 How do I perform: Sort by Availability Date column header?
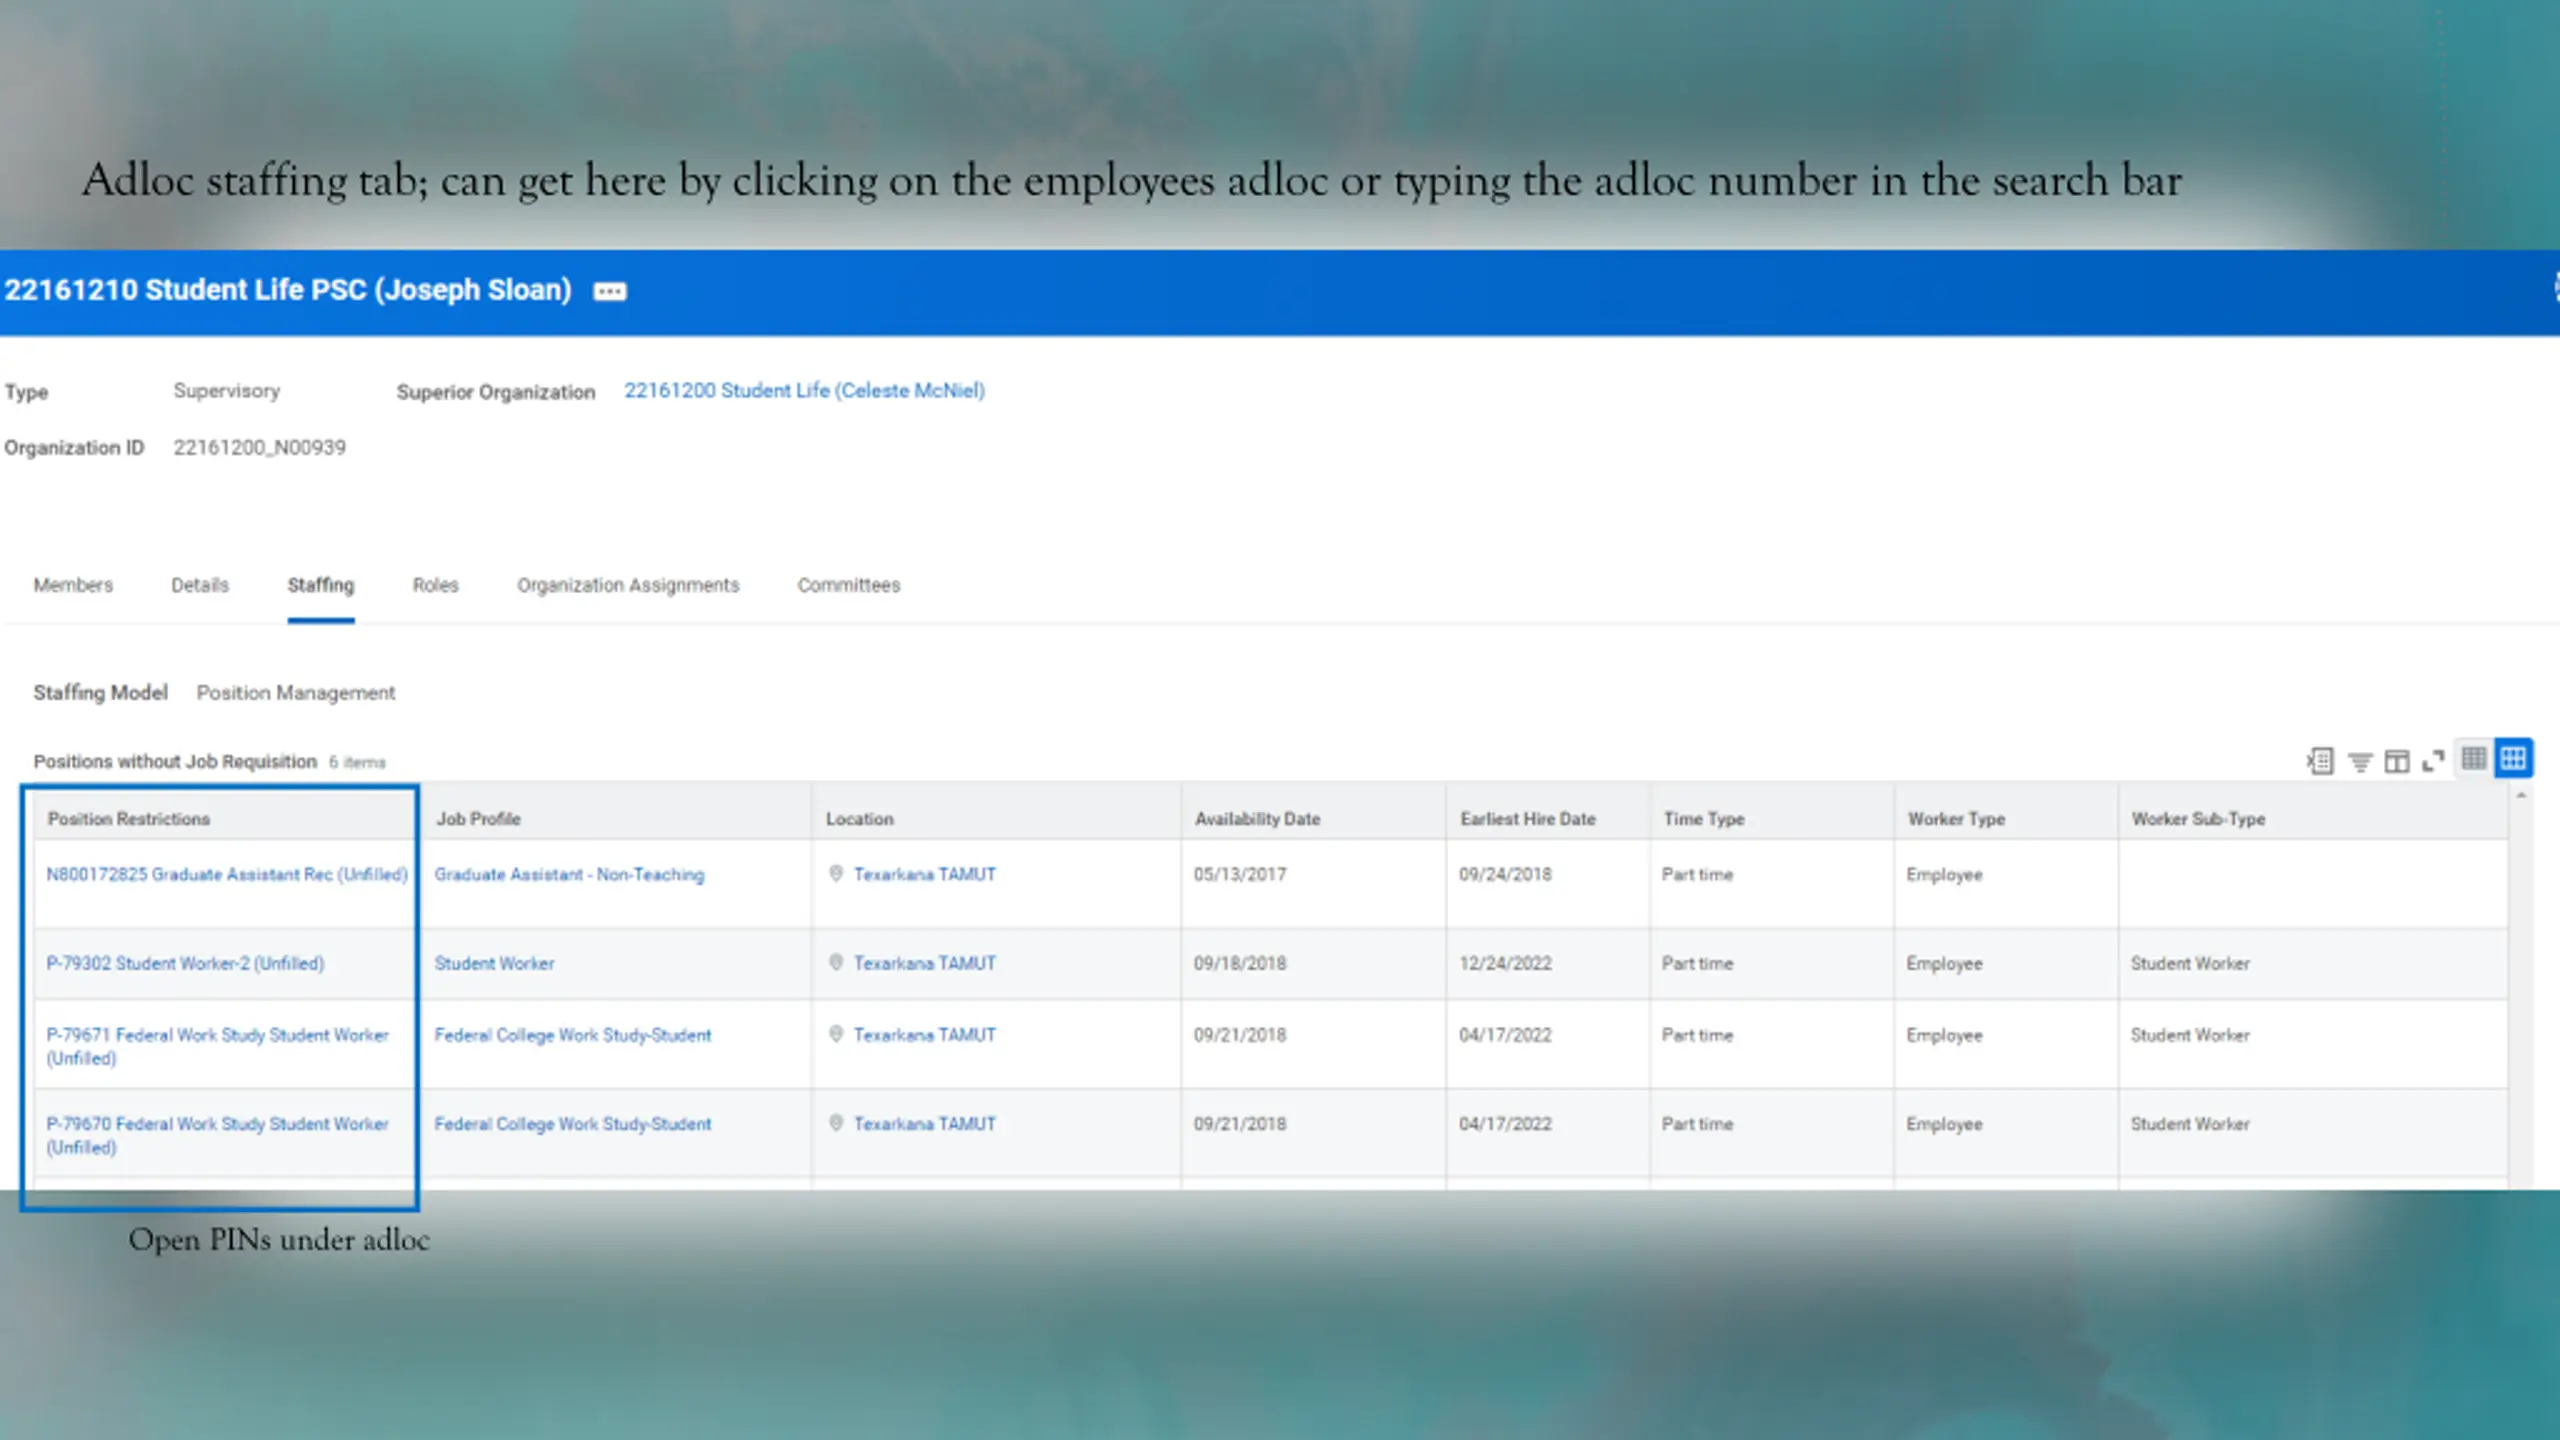click(1257, 819)
